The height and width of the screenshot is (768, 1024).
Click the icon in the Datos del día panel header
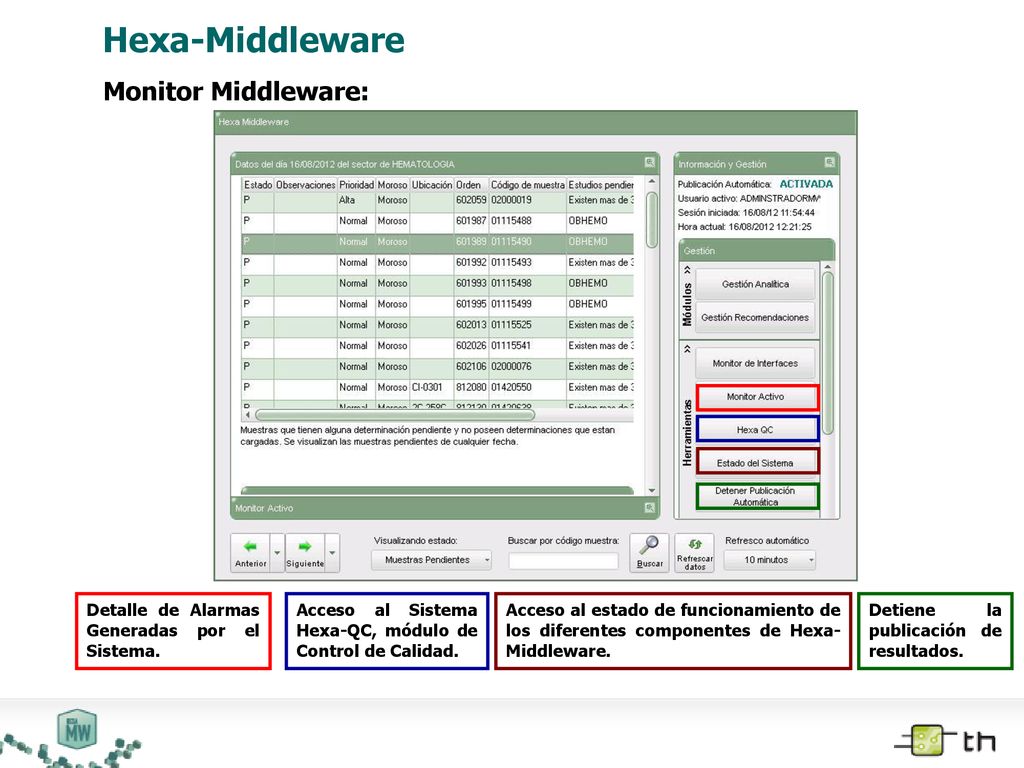pyautogui.click(x=650, y=163)
